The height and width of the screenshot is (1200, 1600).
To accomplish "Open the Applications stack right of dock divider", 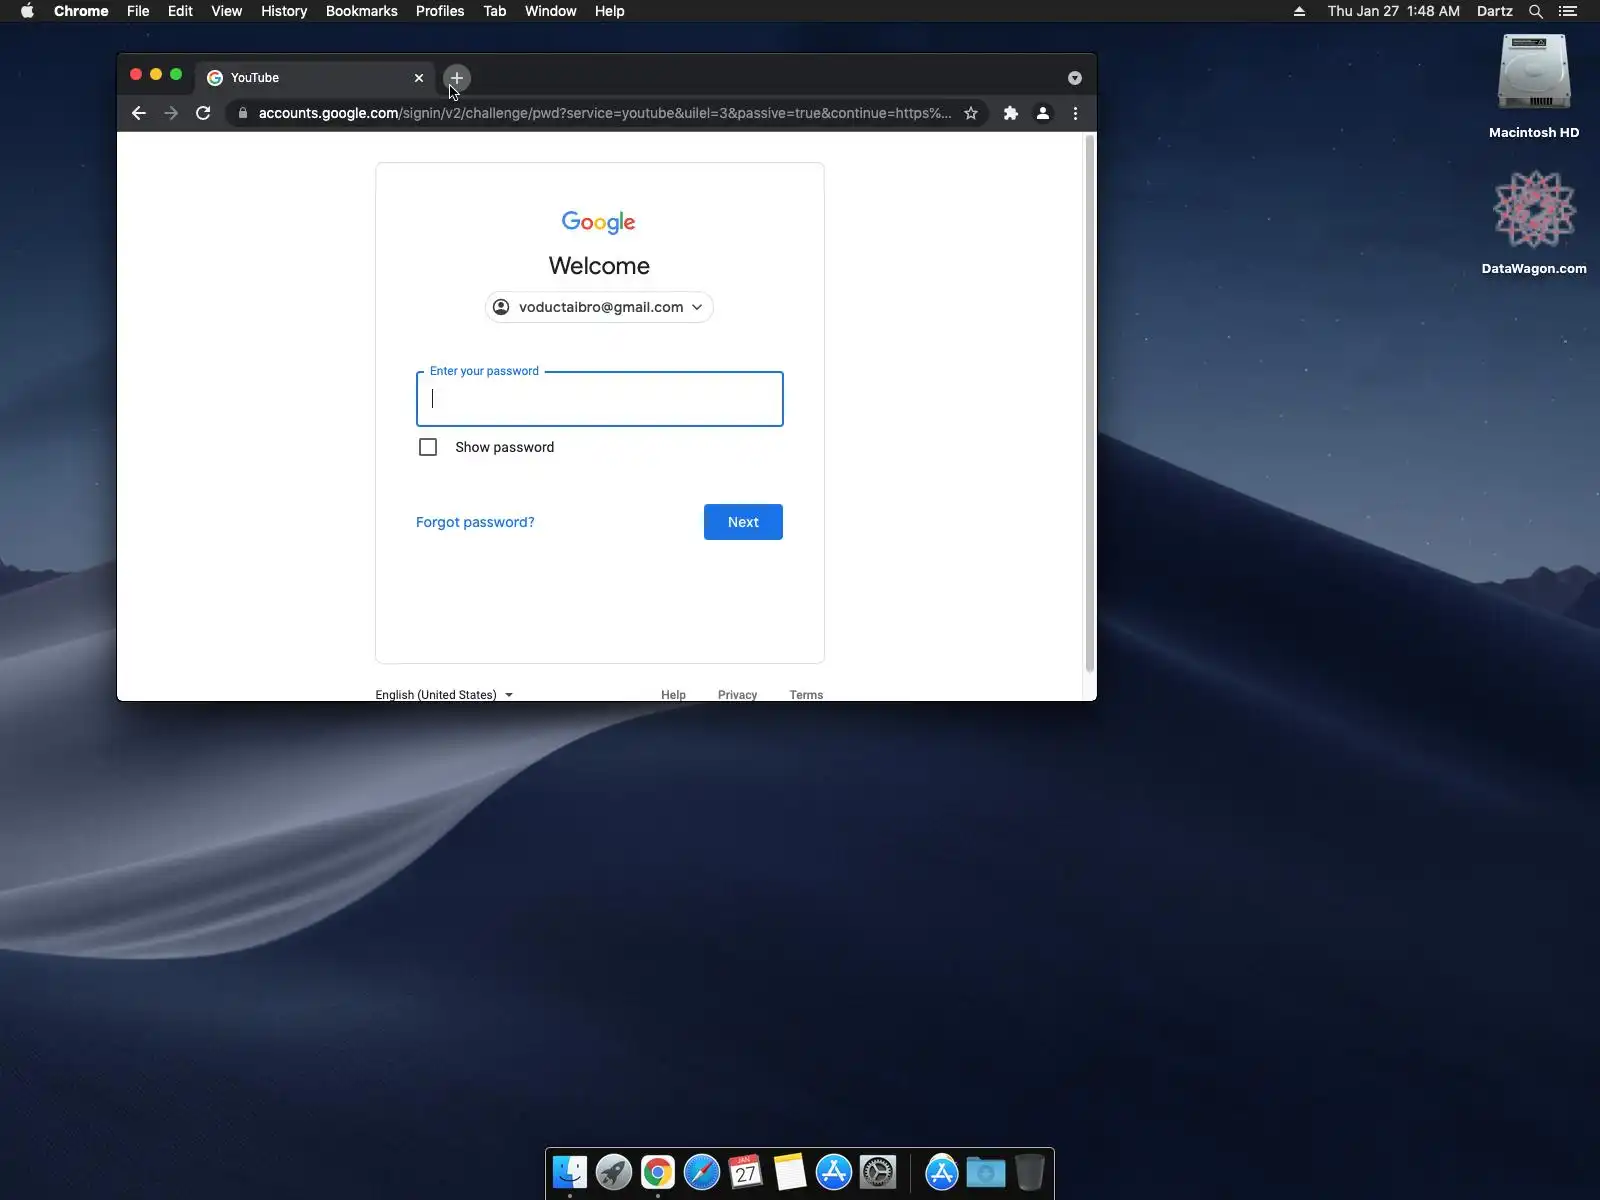I will pos(942,1172).
